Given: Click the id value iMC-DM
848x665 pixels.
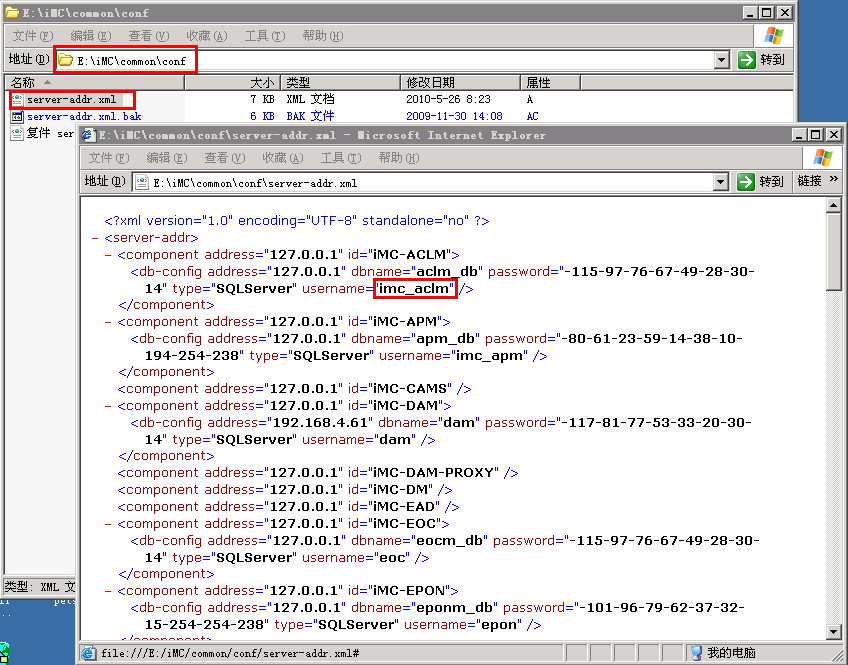Looking at the screenshot, I should [x=401, y=490].
